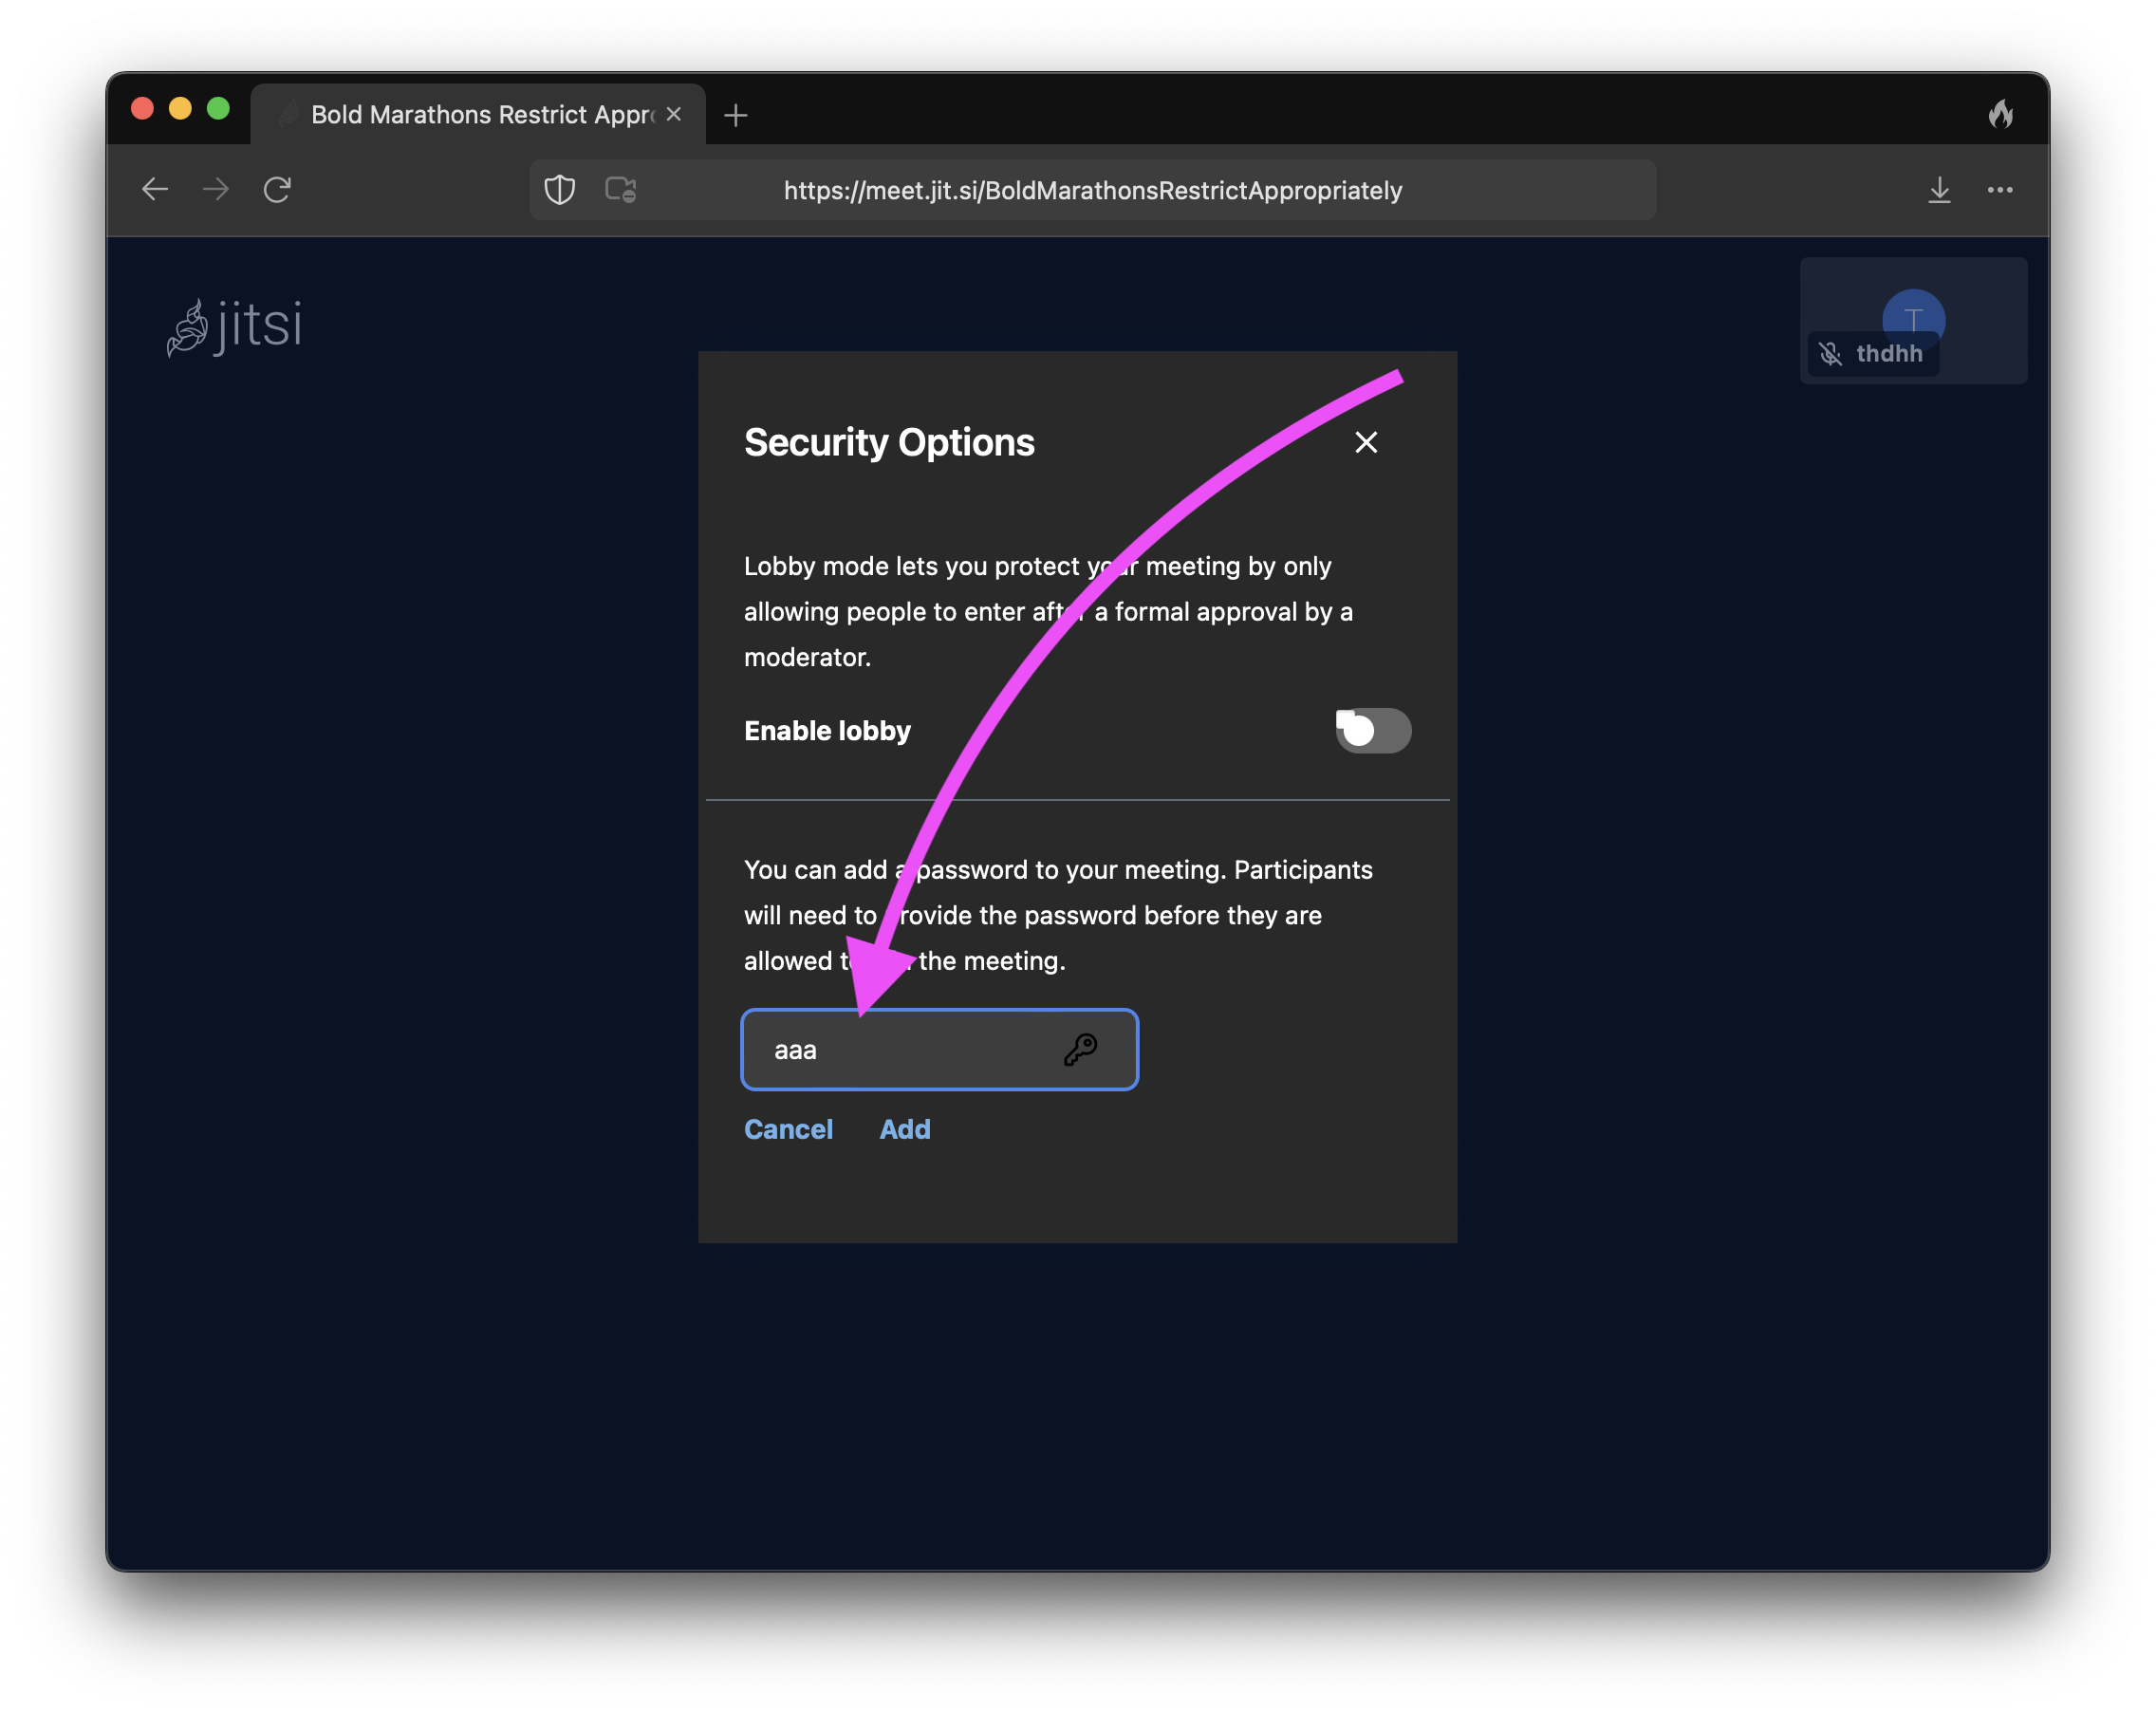The width and height of the screenshot is (2156, 1712).
Task: Click the key icon in the password field
Action: pyautogui.click(x=1082, y=1049)
